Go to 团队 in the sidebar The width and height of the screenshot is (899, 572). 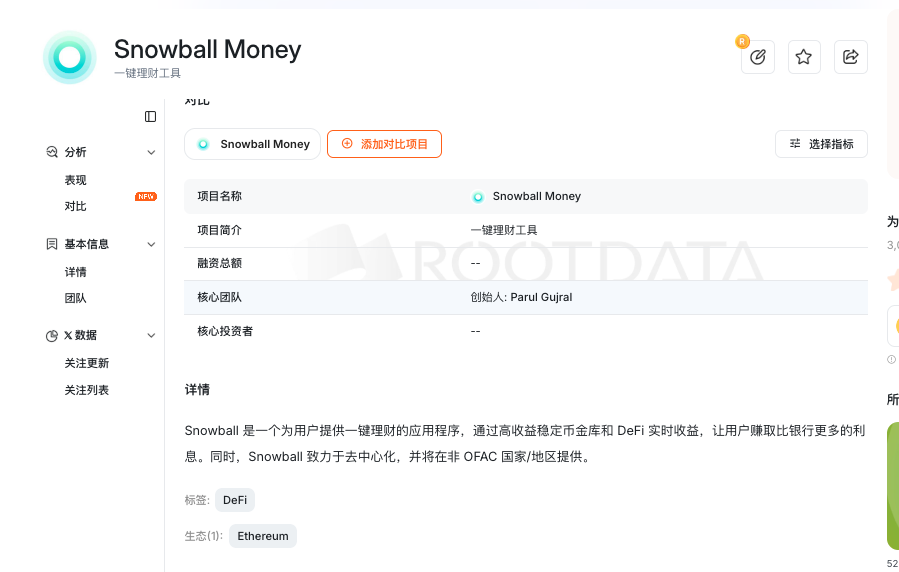[75, 298]
